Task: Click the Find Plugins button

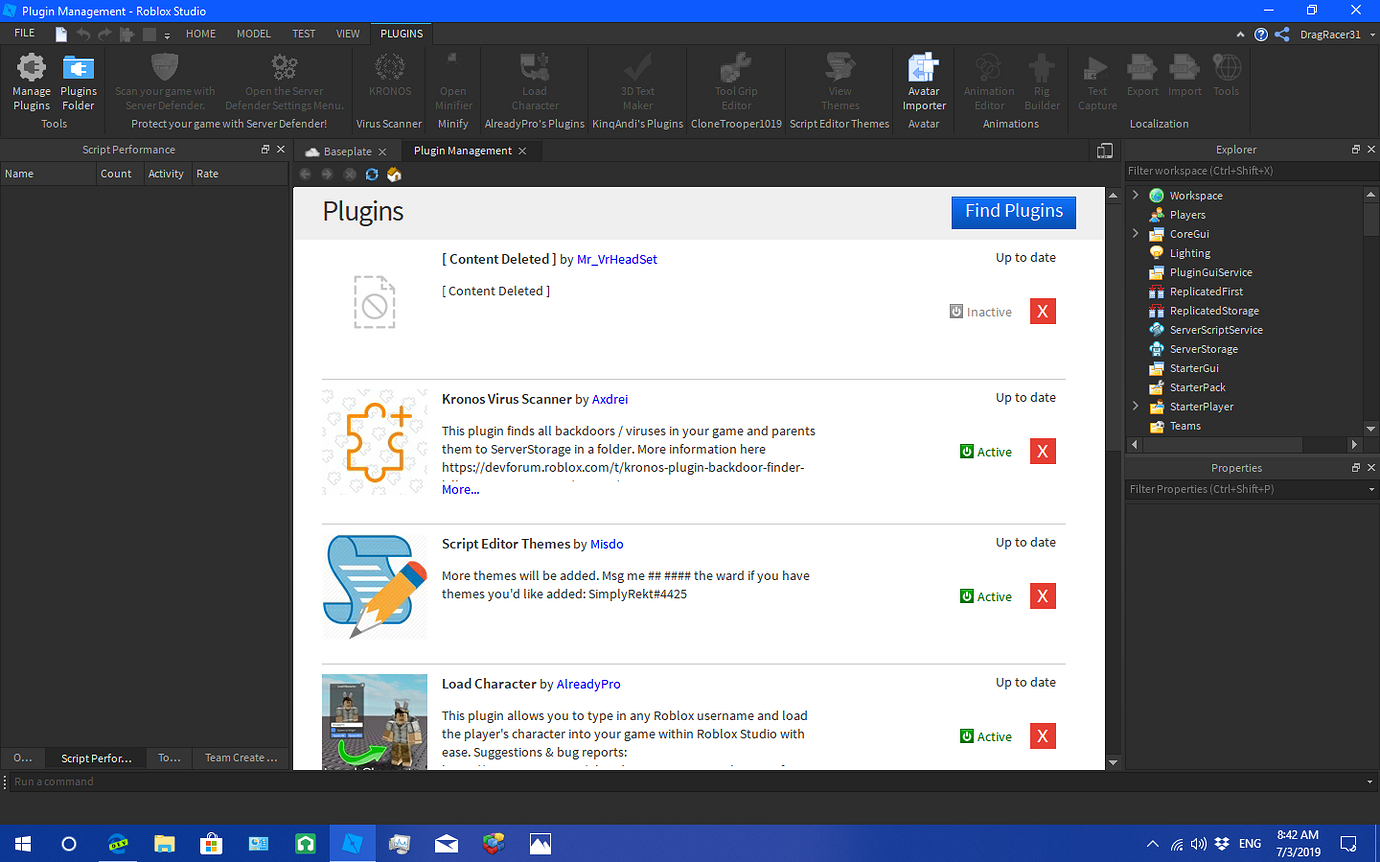Action: coord(1013,211)
